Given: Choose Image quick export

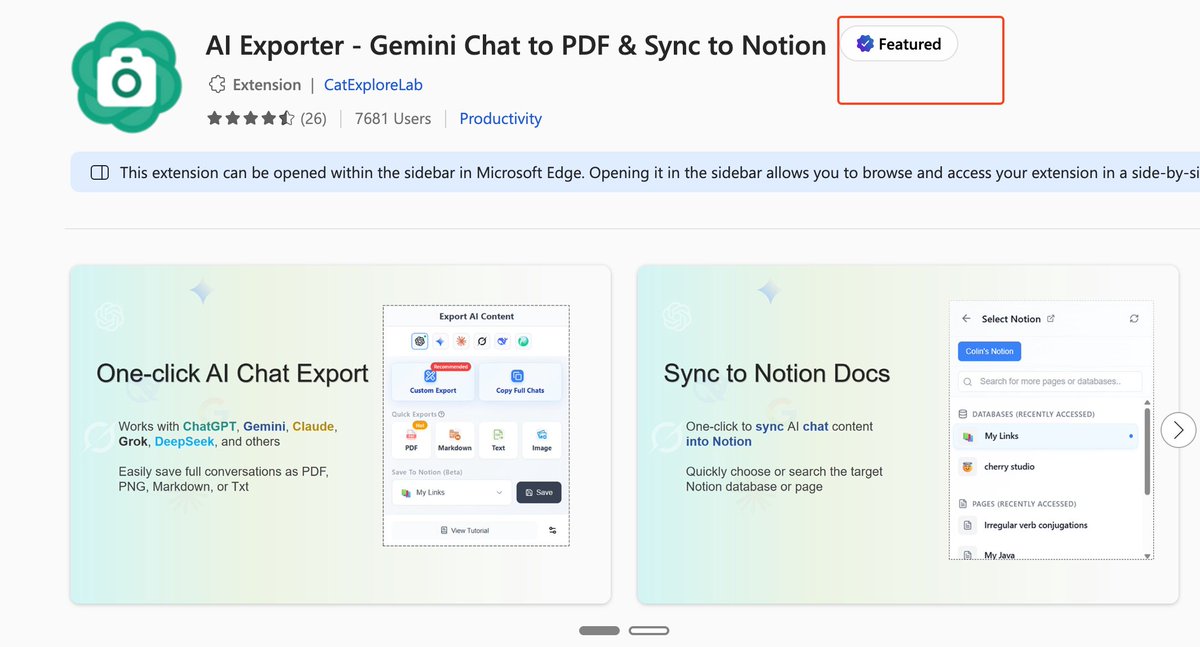Looking at the screenshot, I should point(541,439).
